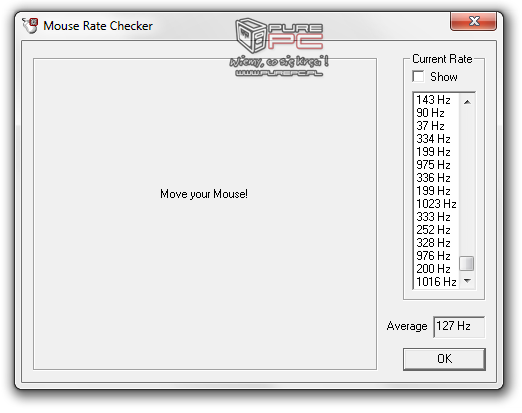Click the rate list scroll down arrow
Image resolution: width=522 pixels, height=413 pixels.
click(467, 281)
